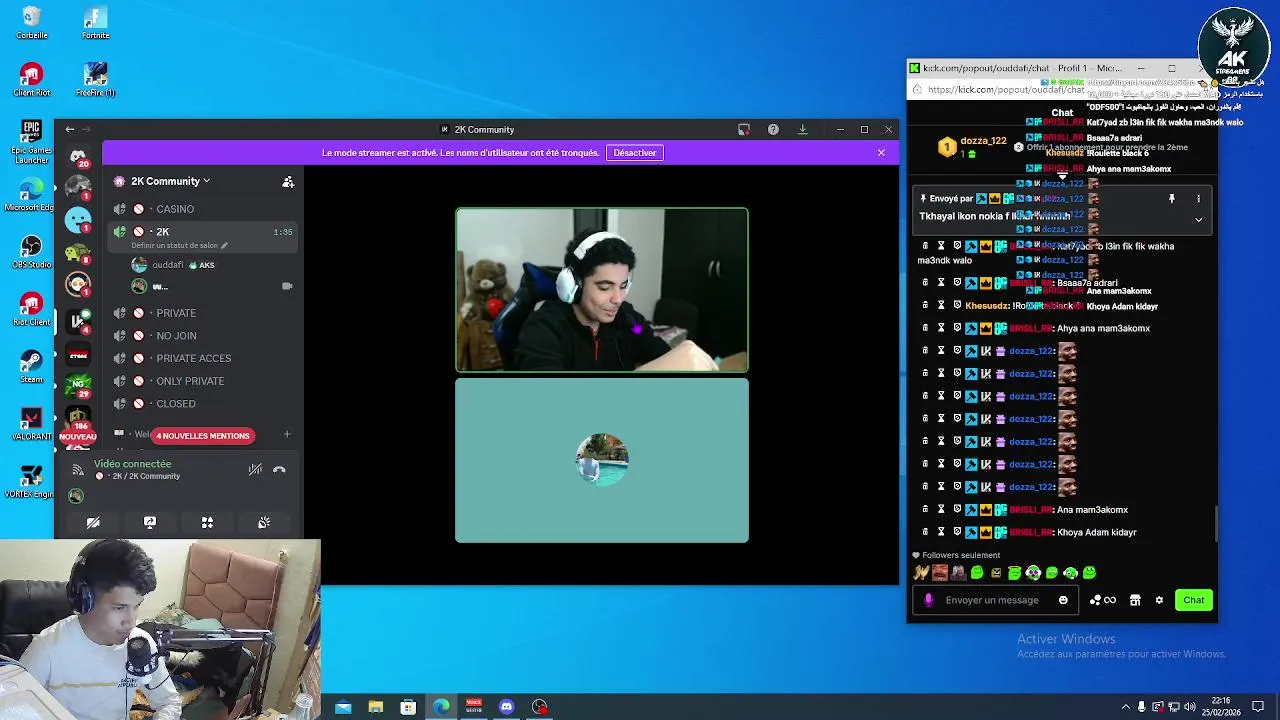Open Kick chat settings gear
The image size is (1280, 720).
point(1159,600)
